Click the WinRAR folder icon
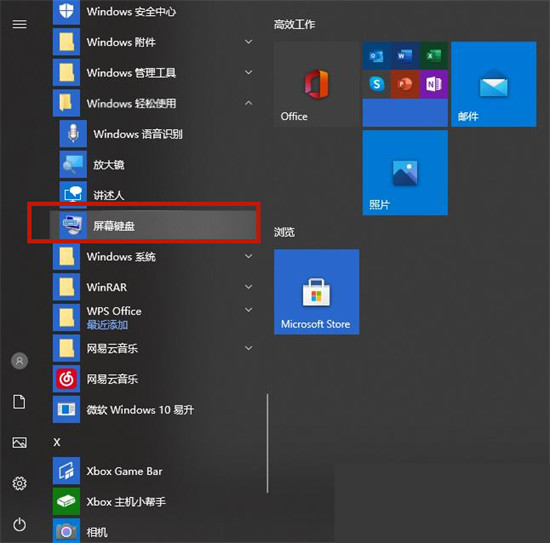The image size is (550, 543). 66,287
